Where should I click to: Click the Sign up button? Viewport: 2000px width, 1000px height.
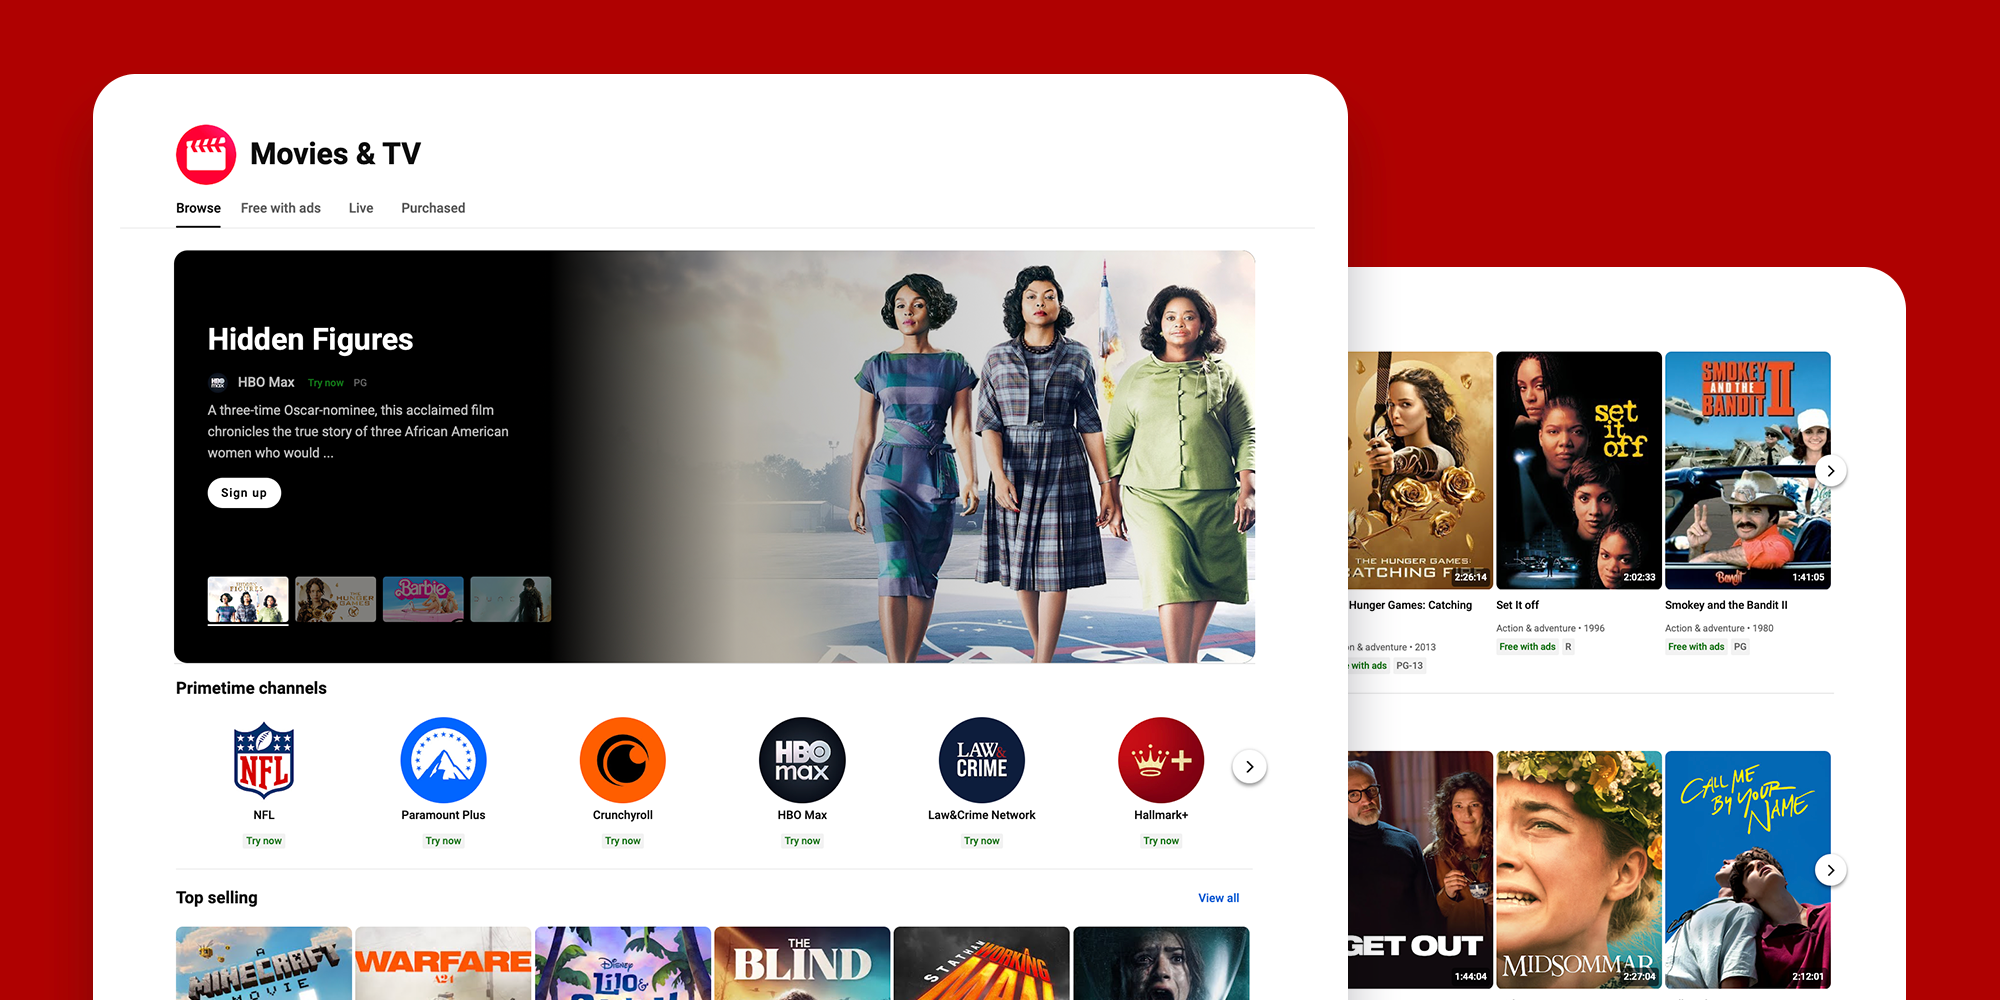244,493
